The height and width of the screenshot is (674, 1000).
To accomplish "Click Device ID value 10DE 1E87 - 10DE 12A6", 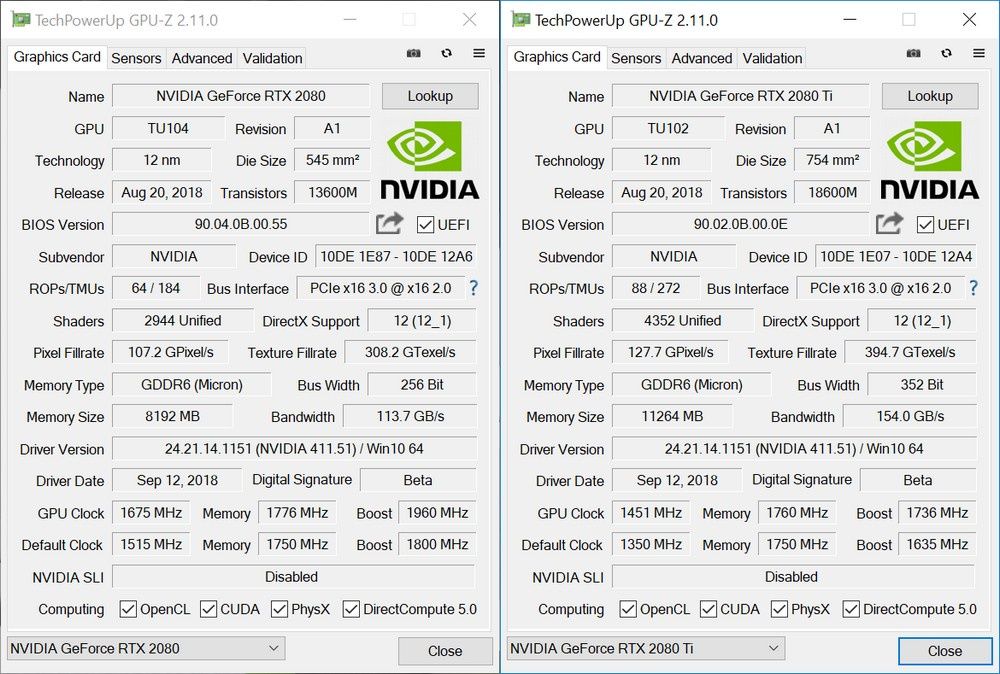I will coord(396,256).
